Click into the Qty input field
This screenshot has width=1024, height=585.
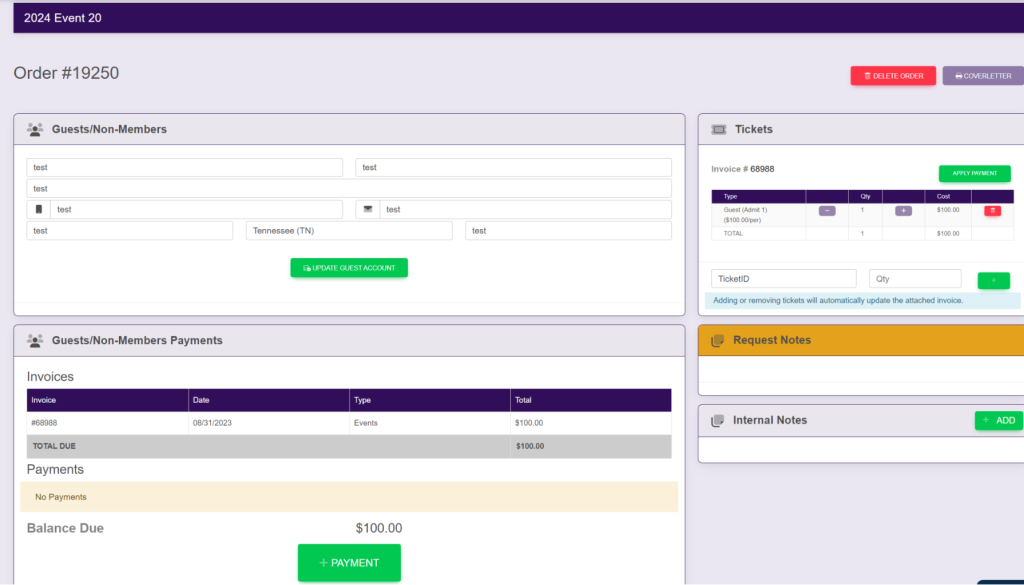click(x=915, y=279)
